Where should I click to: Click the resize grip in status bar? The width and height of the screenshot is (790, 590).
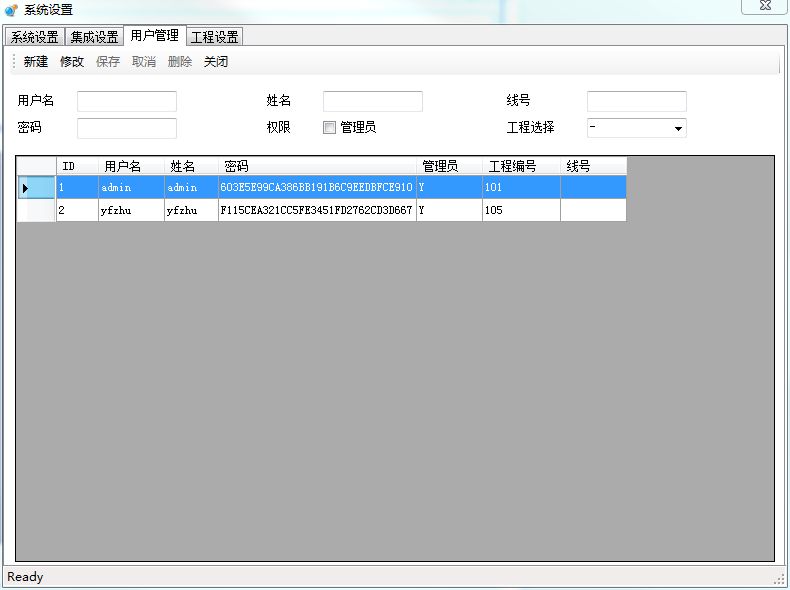(x=778, y=579)
